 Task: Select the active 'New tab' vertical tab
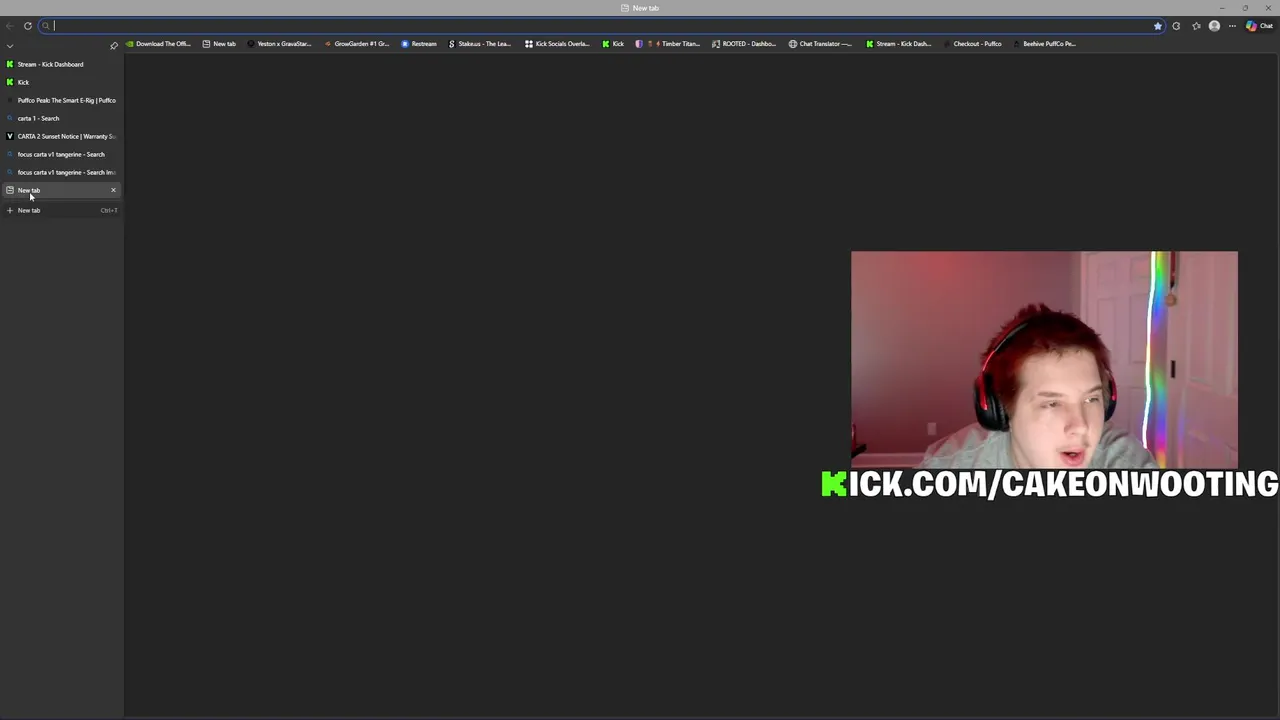tap(62, 190)
